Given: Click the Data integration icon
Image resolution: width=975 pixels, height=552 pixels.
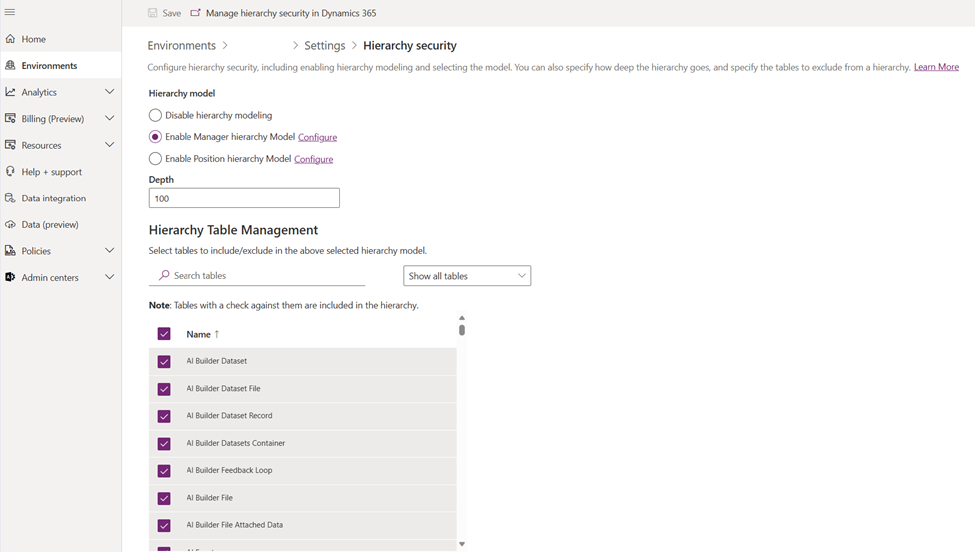Looking at the screenshot, I should [x=10, y=198].
